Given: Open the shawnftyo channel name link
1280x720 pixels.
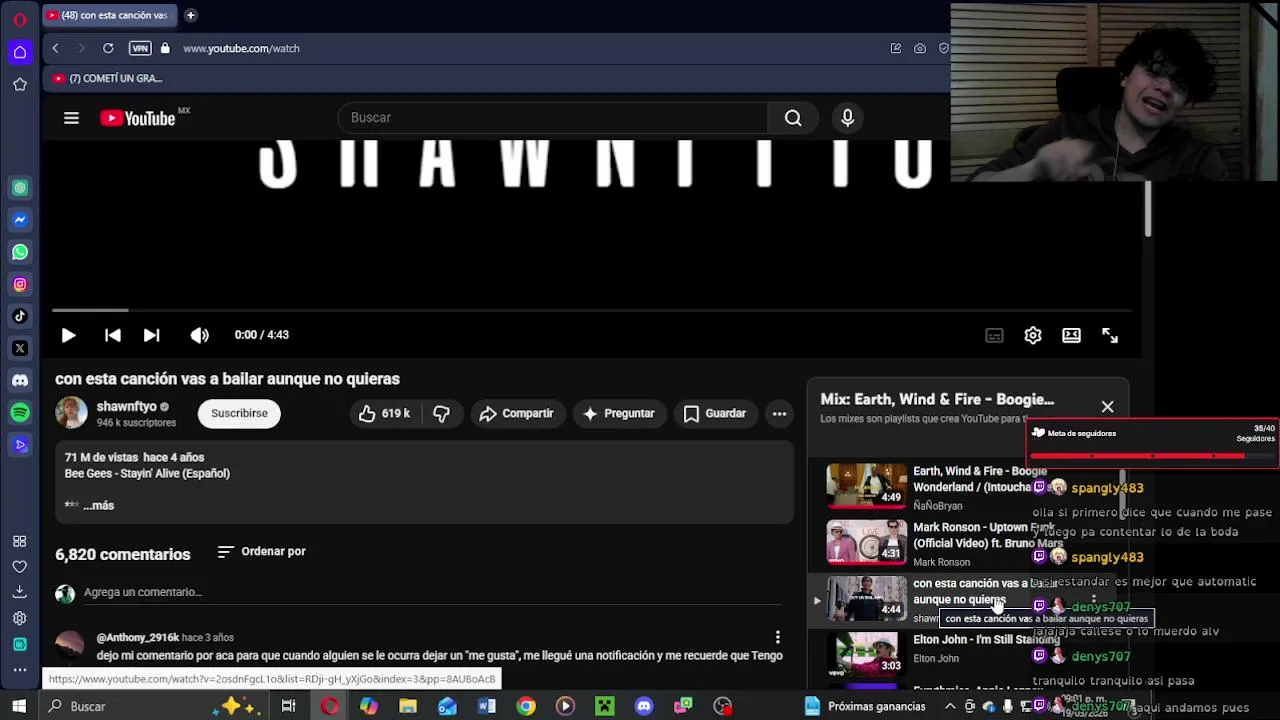Looking at the screenshot, I should coord(126,407).
